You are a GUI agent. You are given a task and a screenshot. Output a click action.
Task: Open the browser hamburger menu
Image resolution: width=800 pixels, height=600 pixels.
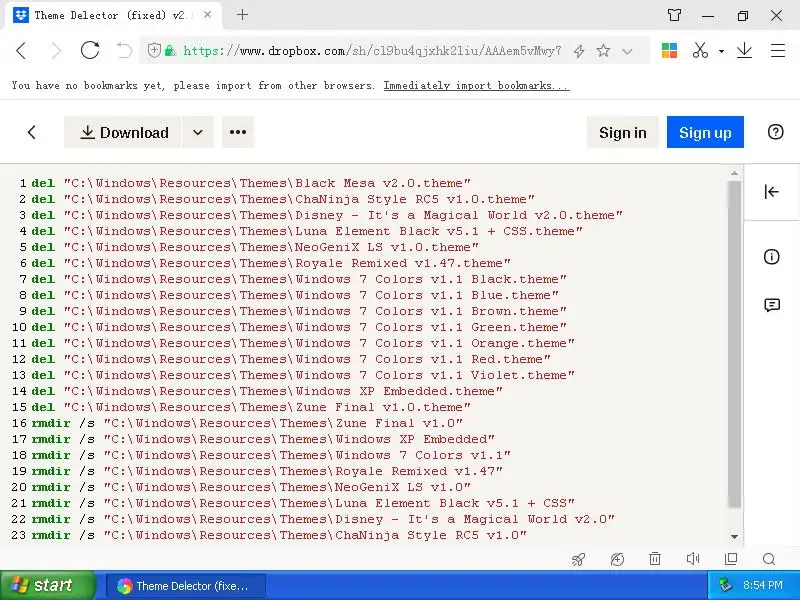click(x=778, y=51)
